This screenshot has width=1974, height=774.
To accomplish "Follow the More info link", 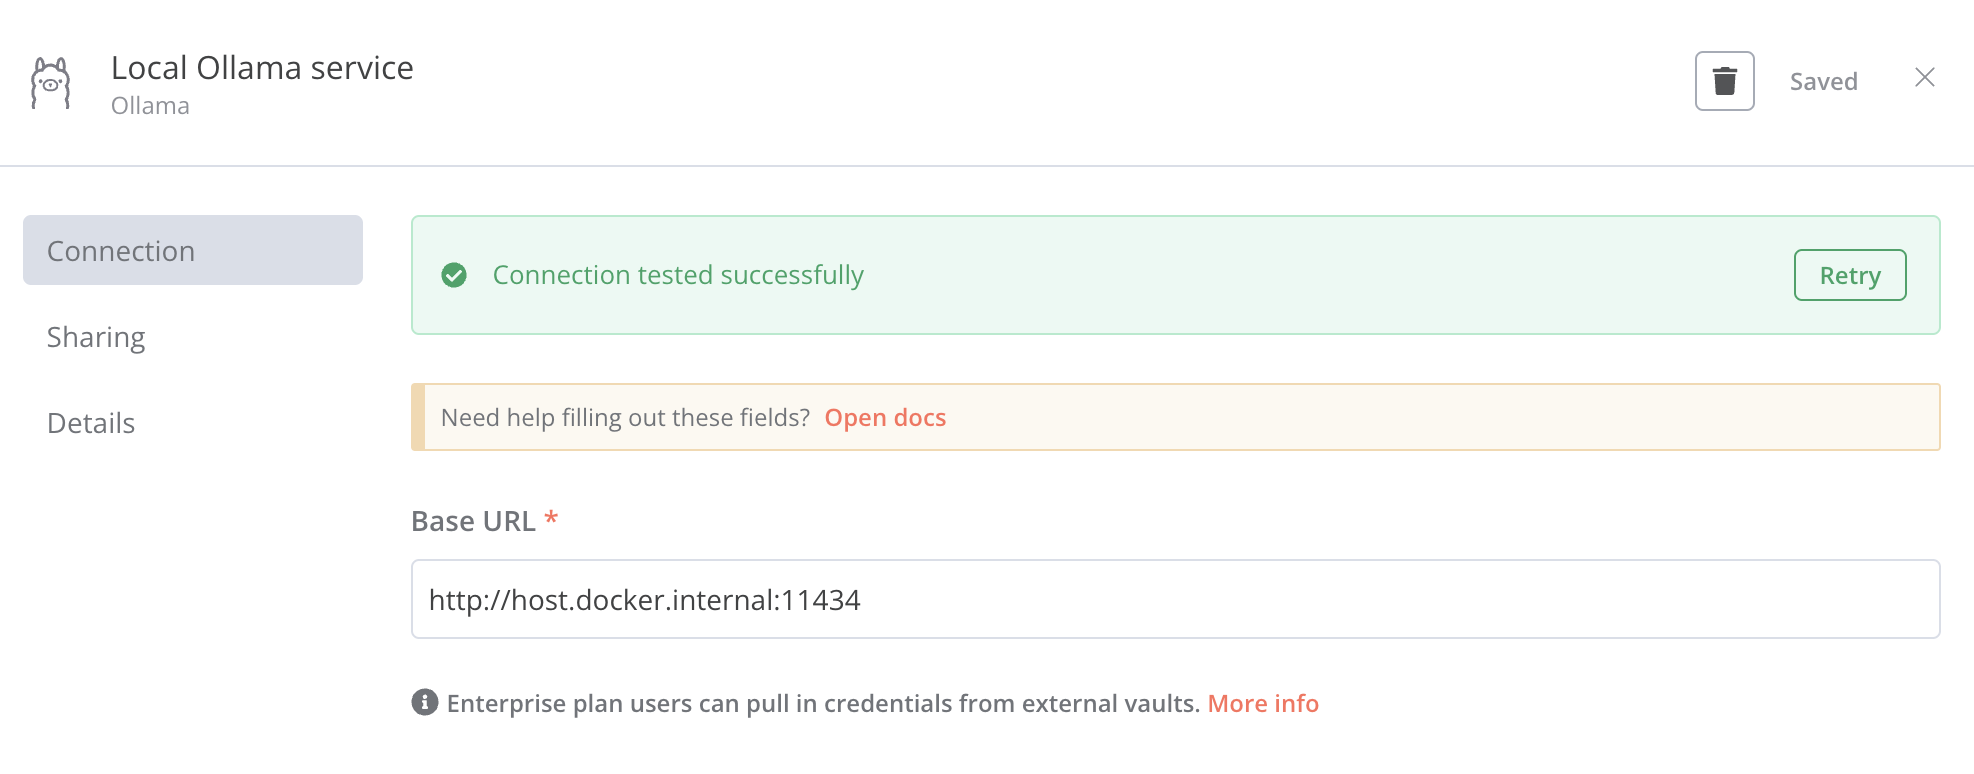I will [1263, 703].
